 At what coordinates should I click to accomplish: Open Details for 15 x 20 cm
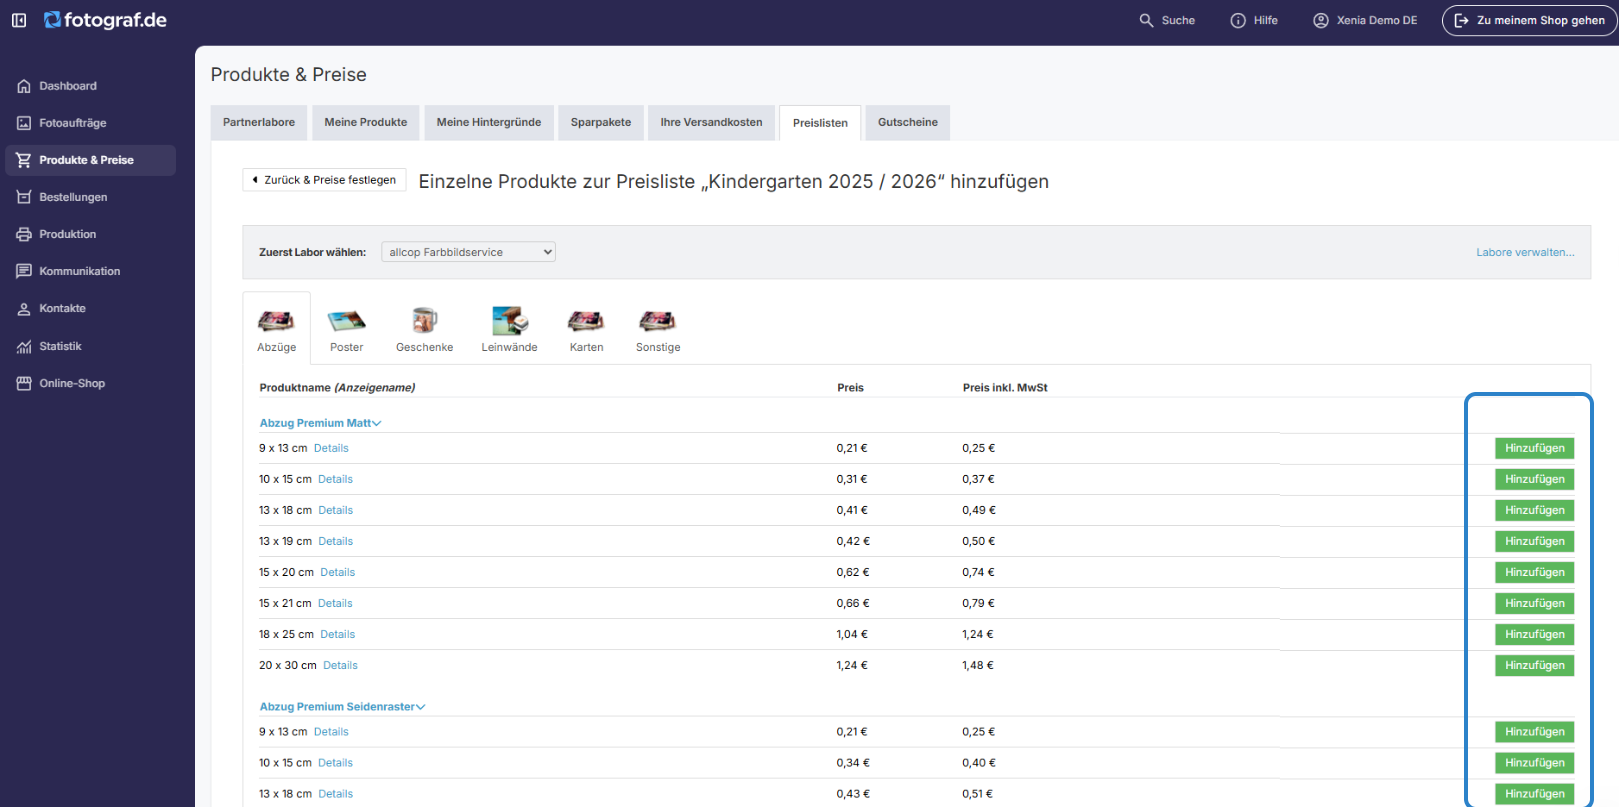[338, 572]
